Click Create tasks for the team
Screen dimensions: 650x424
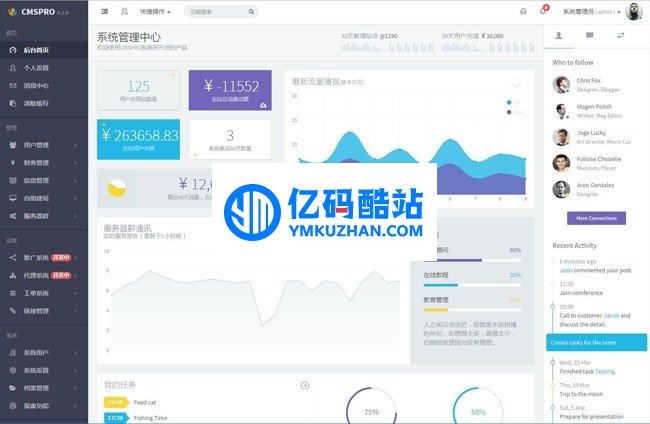[x=597, y=342]
